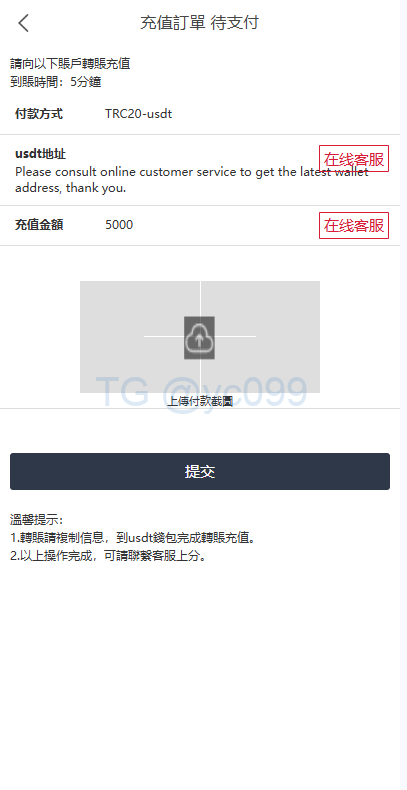Open 在线客服 beside the 充值金額 row

(x=354, y=225)
